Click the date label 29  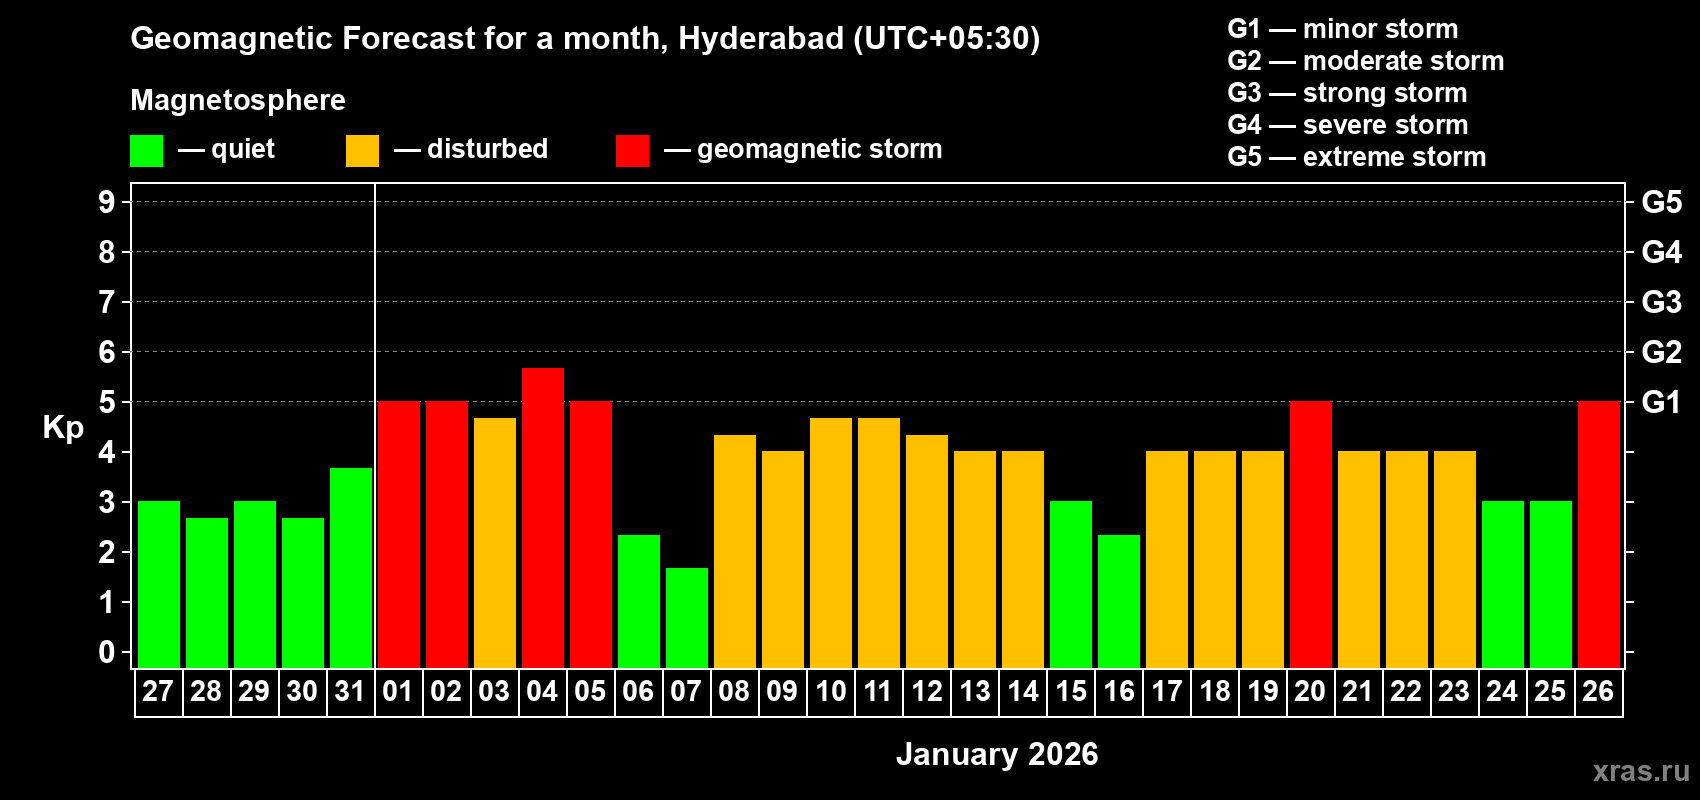[254, 691]
